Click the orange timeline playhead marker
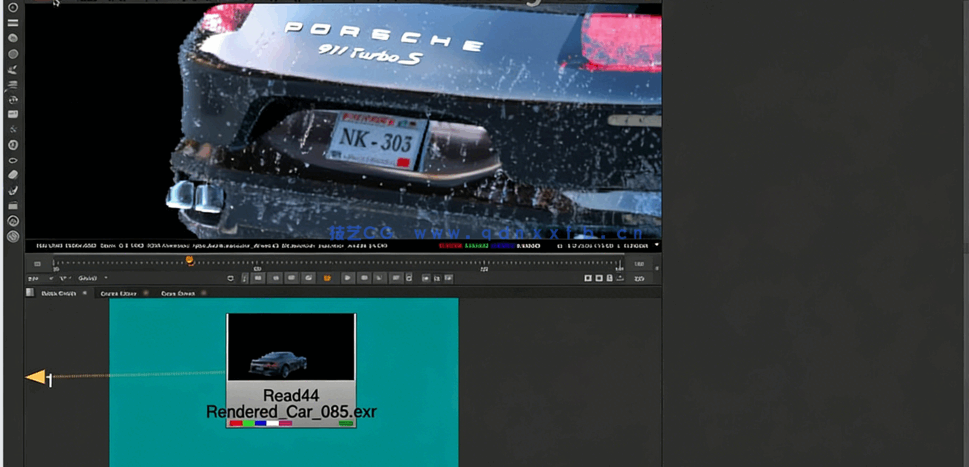This screenshot has height=467, width=969. point(189,261)
